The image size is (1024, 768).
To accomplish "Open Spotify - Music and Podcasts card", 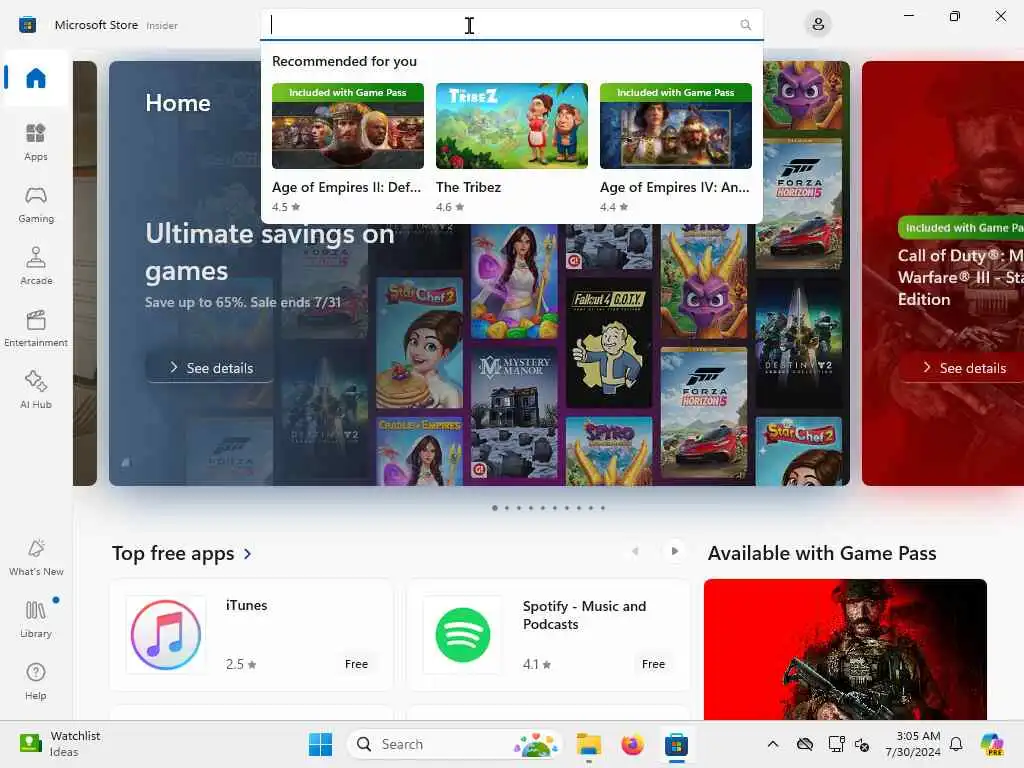I will click(548, 635).
